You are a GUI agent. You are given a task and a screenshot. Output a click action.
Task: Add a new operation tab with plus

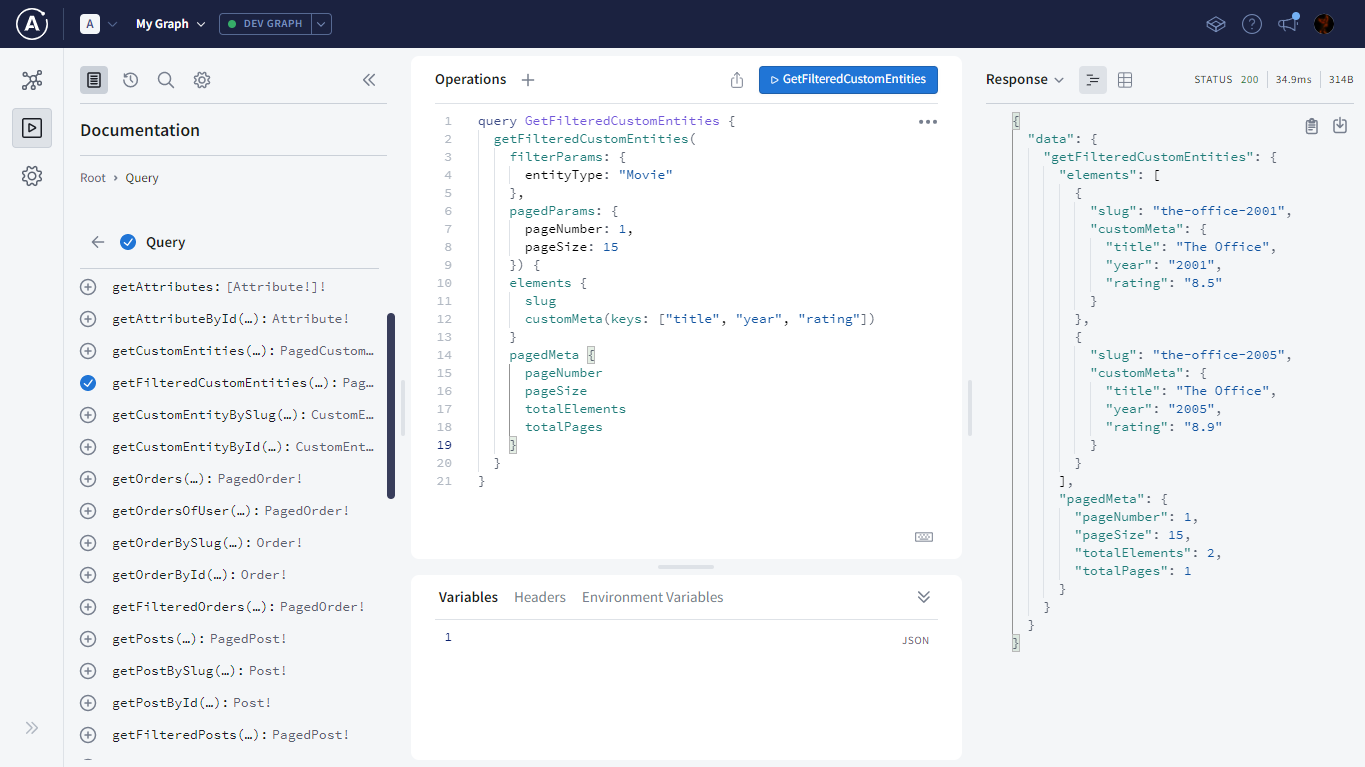click(x=528, y=80)
